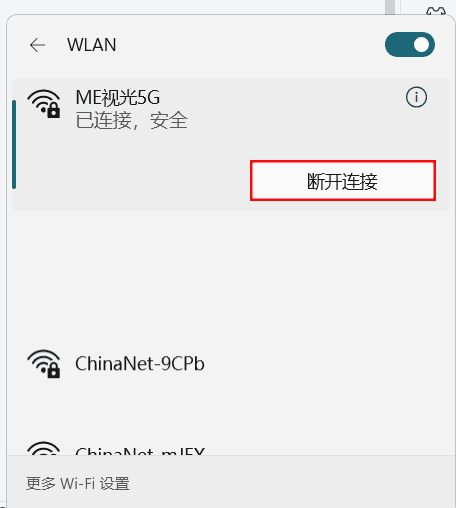456x508 pixels.
Task: Click the scrollbar thumb above the panel
Action: pos(390,7)
